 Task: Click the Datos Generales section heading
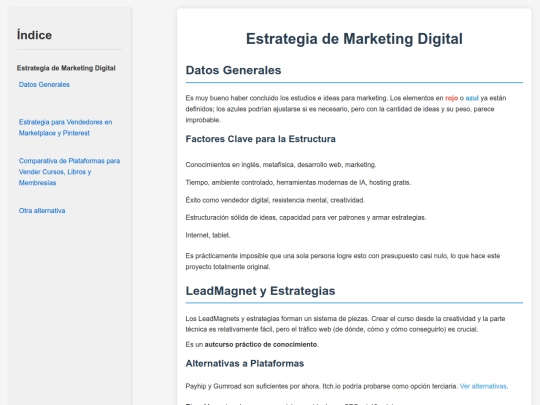pos(233,70)
